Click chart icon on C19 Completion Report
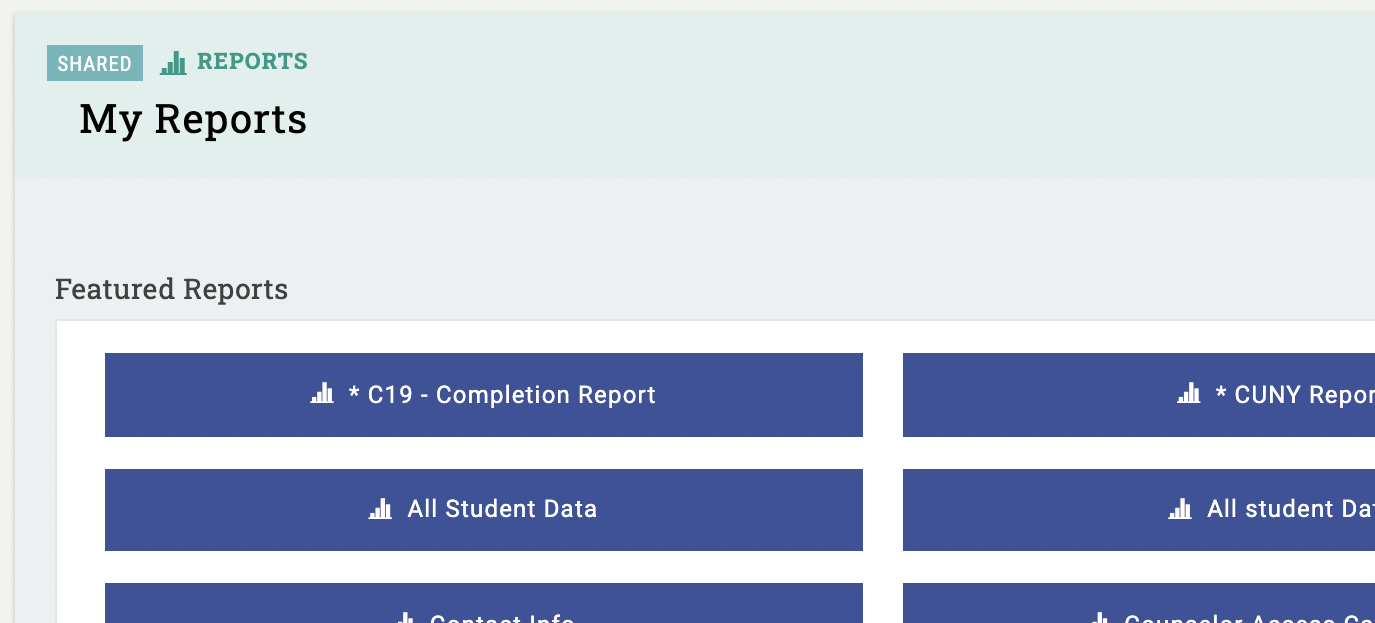1375x623 pixels. pyautogui.click(x=322, y=393)
